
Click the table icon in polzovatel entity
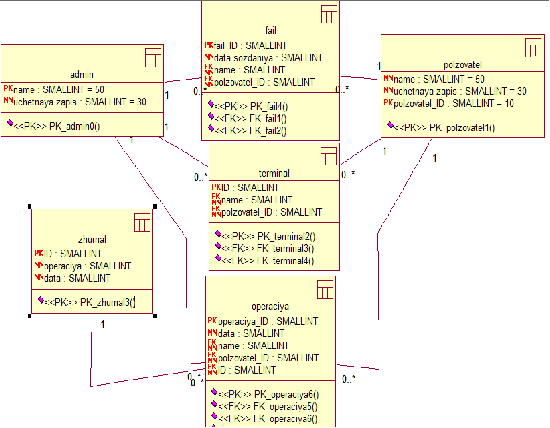point(533,48)
